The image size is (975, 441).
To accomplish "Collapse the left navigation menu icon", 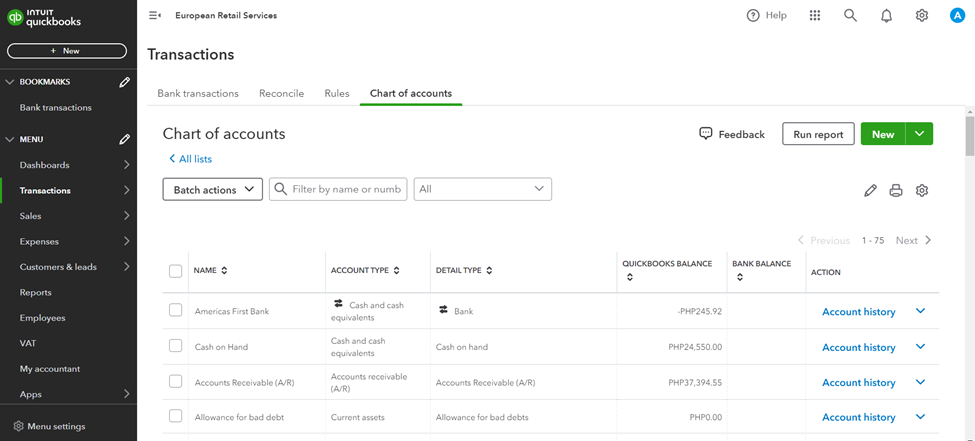I will point(154,16).
